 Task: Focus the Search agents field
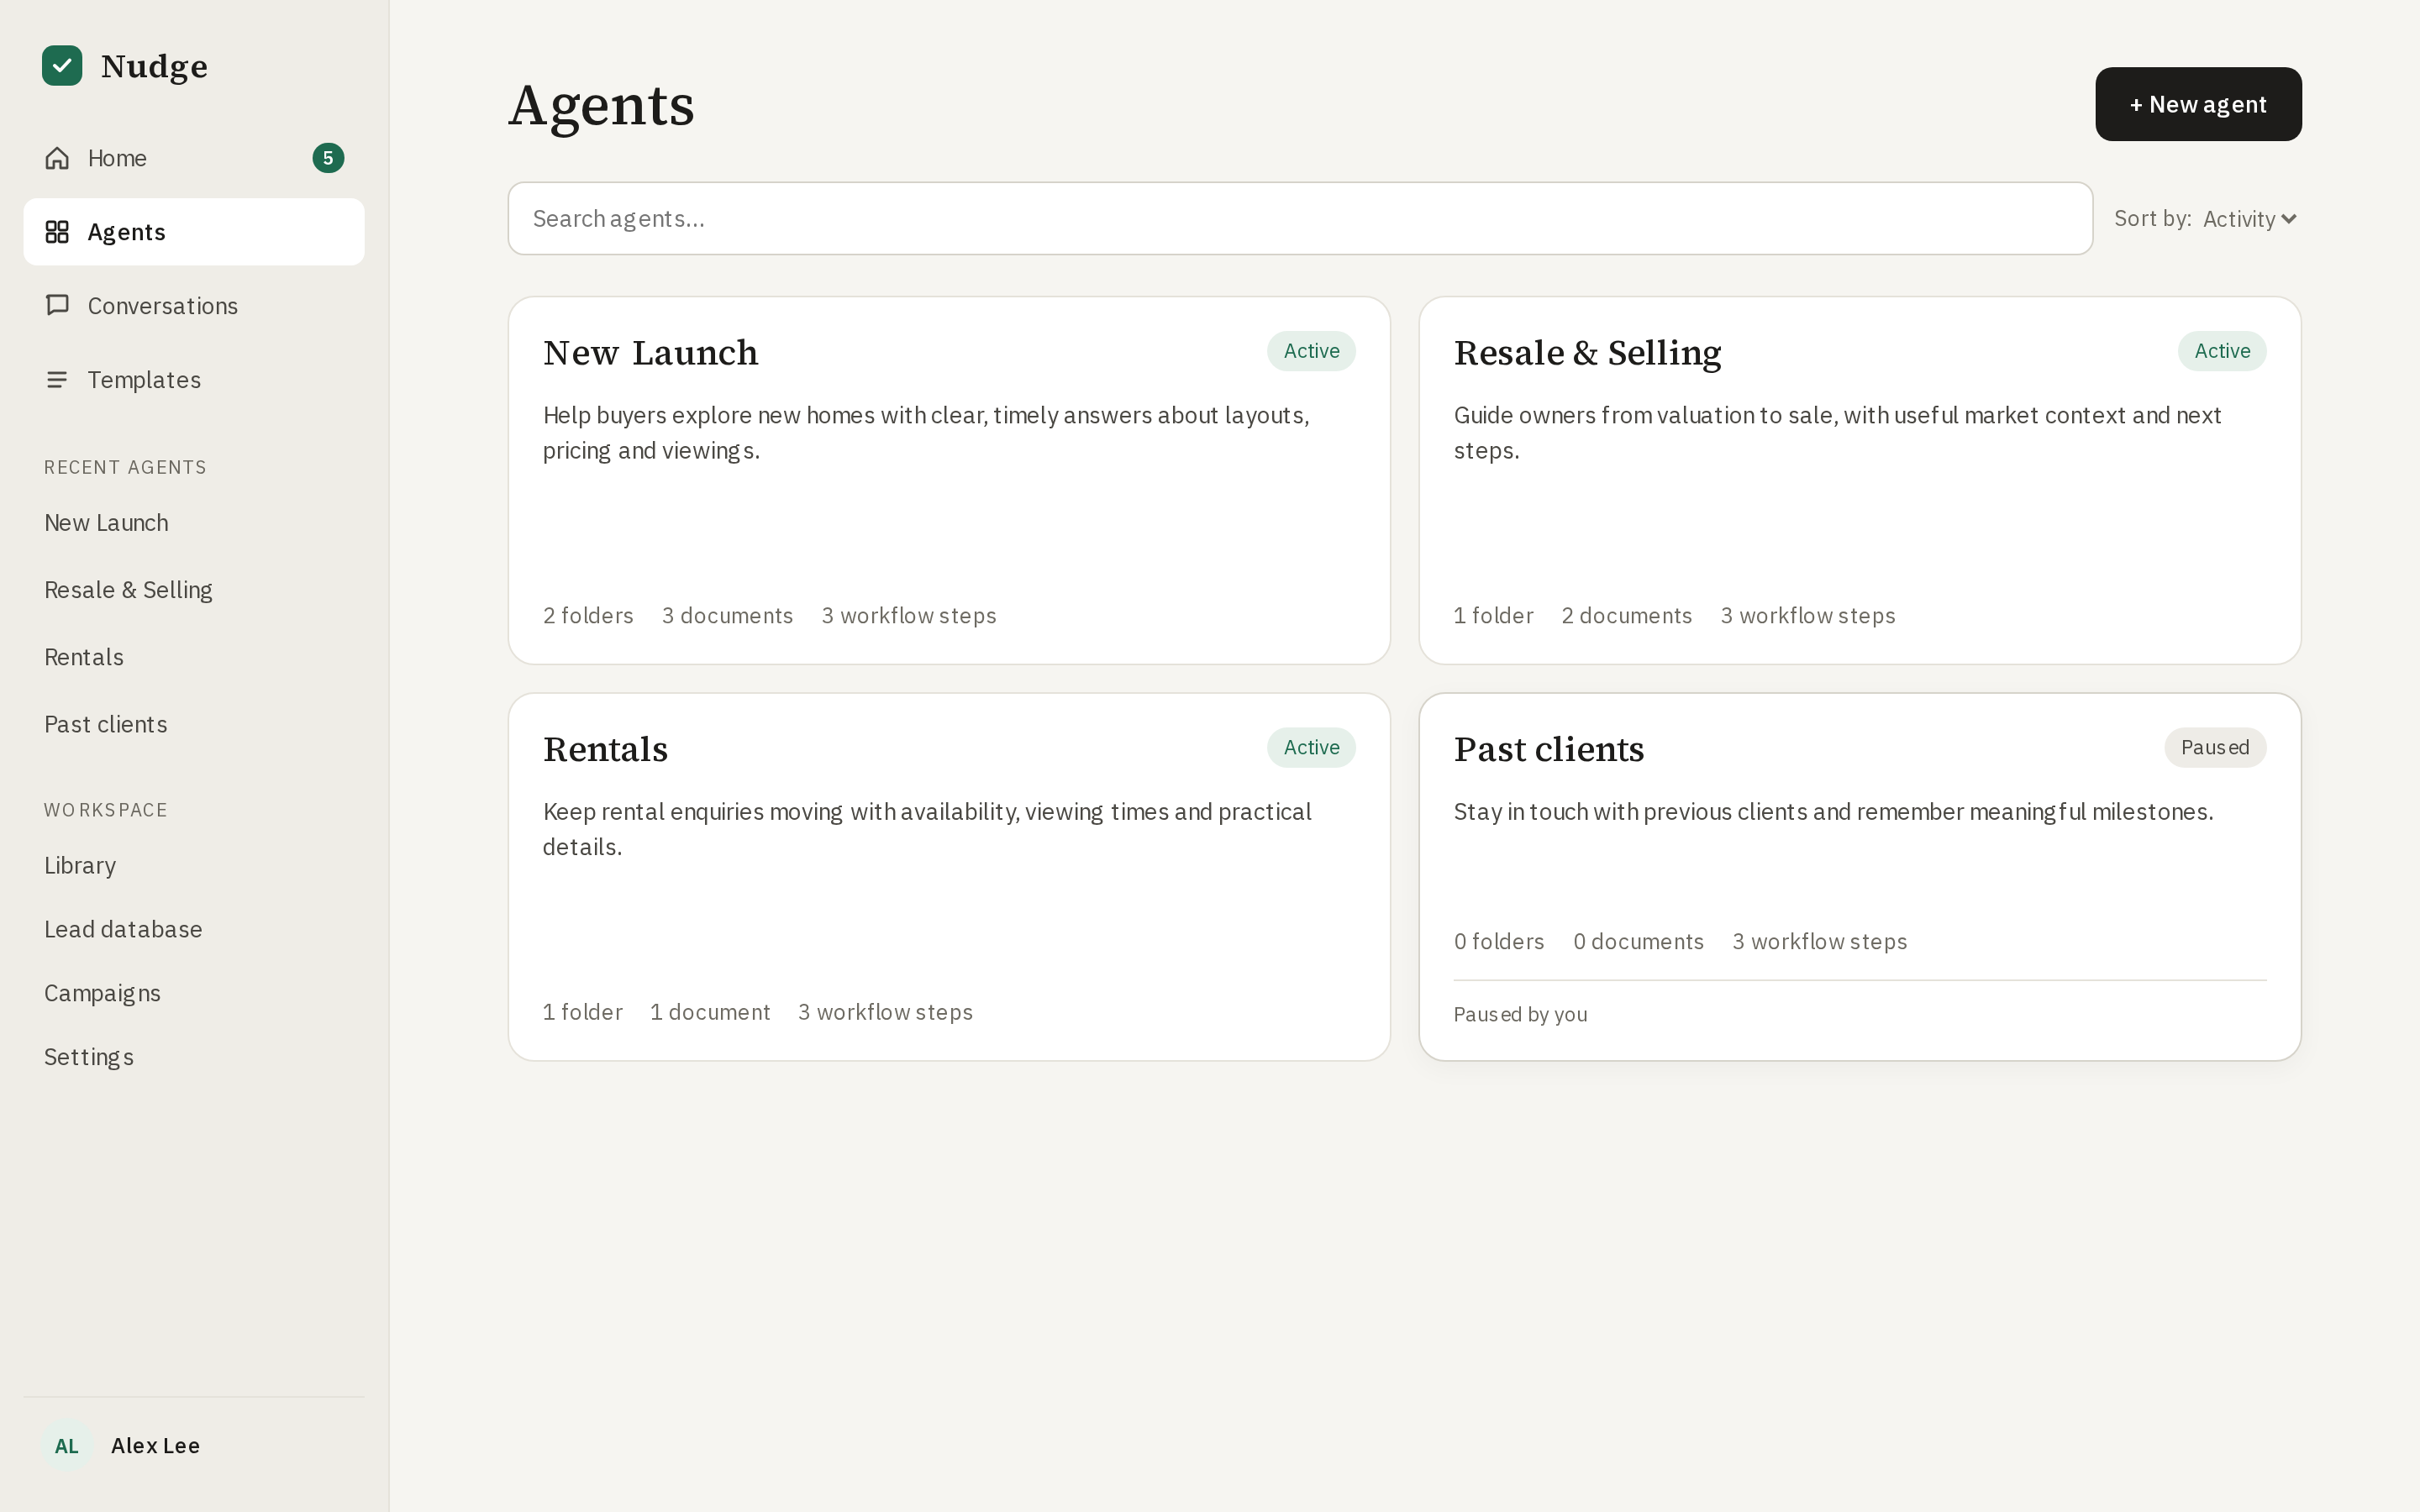click(1300, 219)
